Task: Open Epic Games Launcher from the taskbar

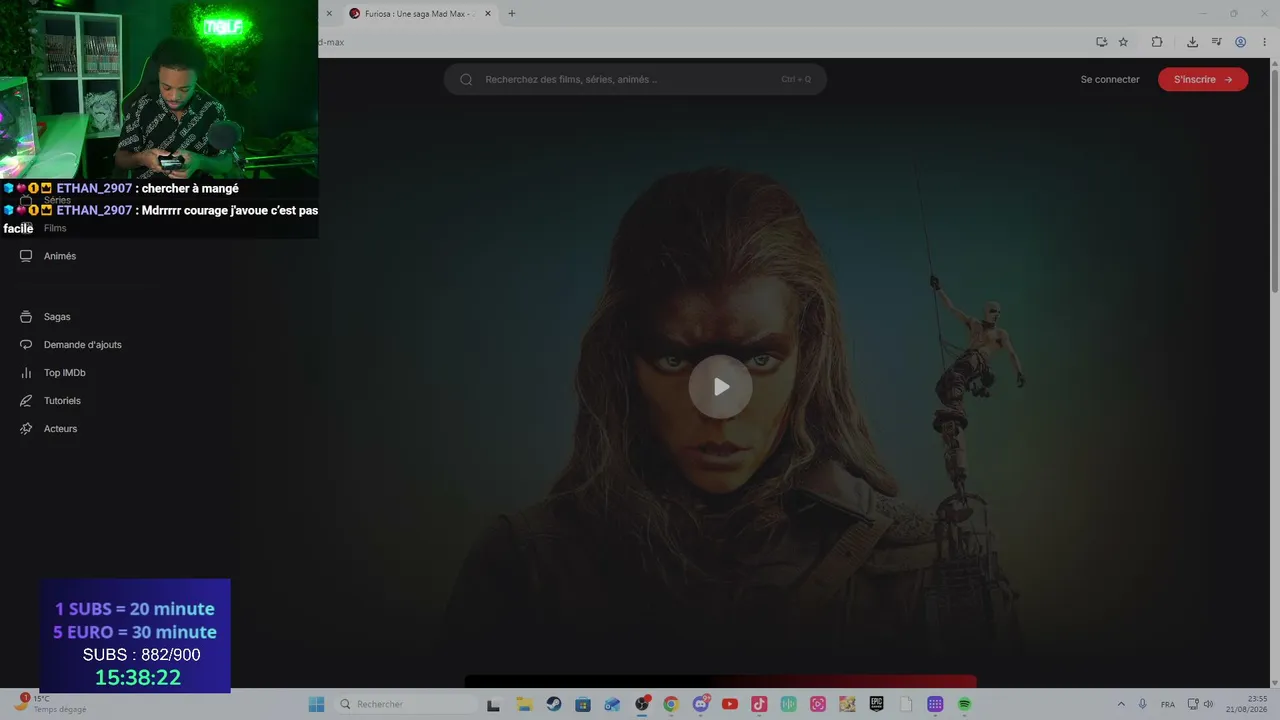Action: (x=877, y=704)
